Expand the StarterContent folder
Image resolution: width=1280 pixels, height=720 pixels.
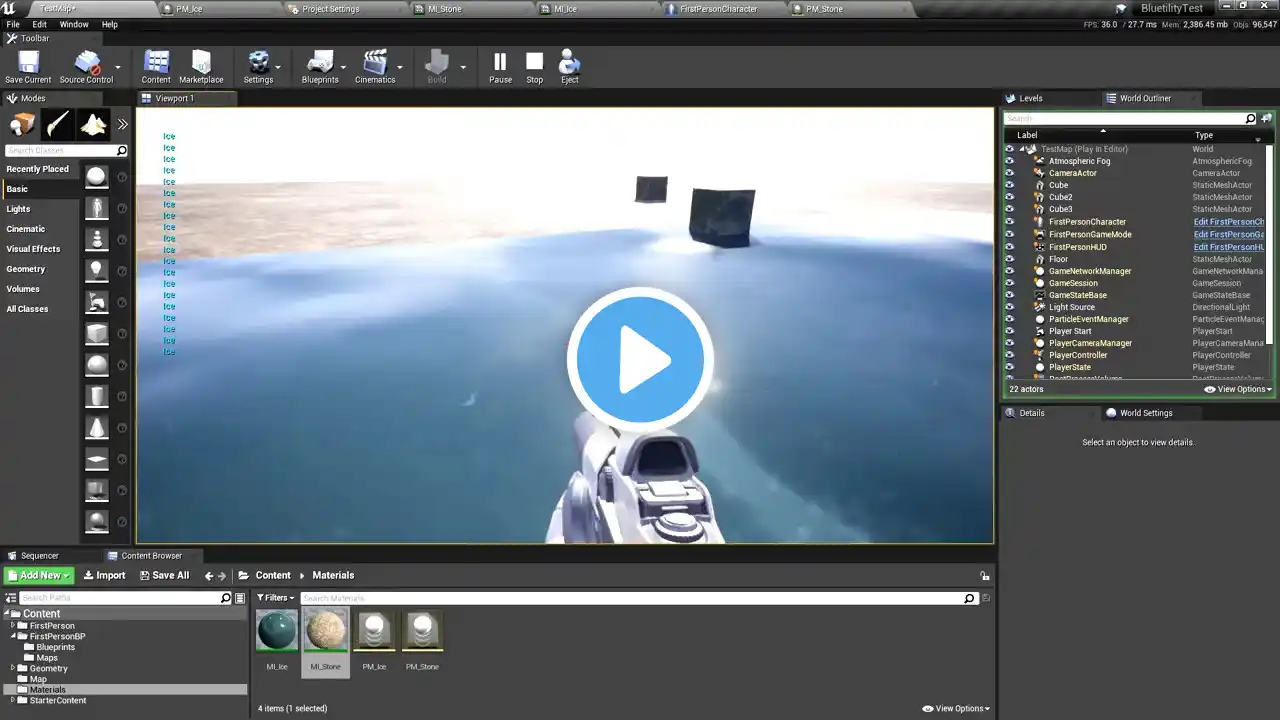pyautogui.click(x=13, y=701)
